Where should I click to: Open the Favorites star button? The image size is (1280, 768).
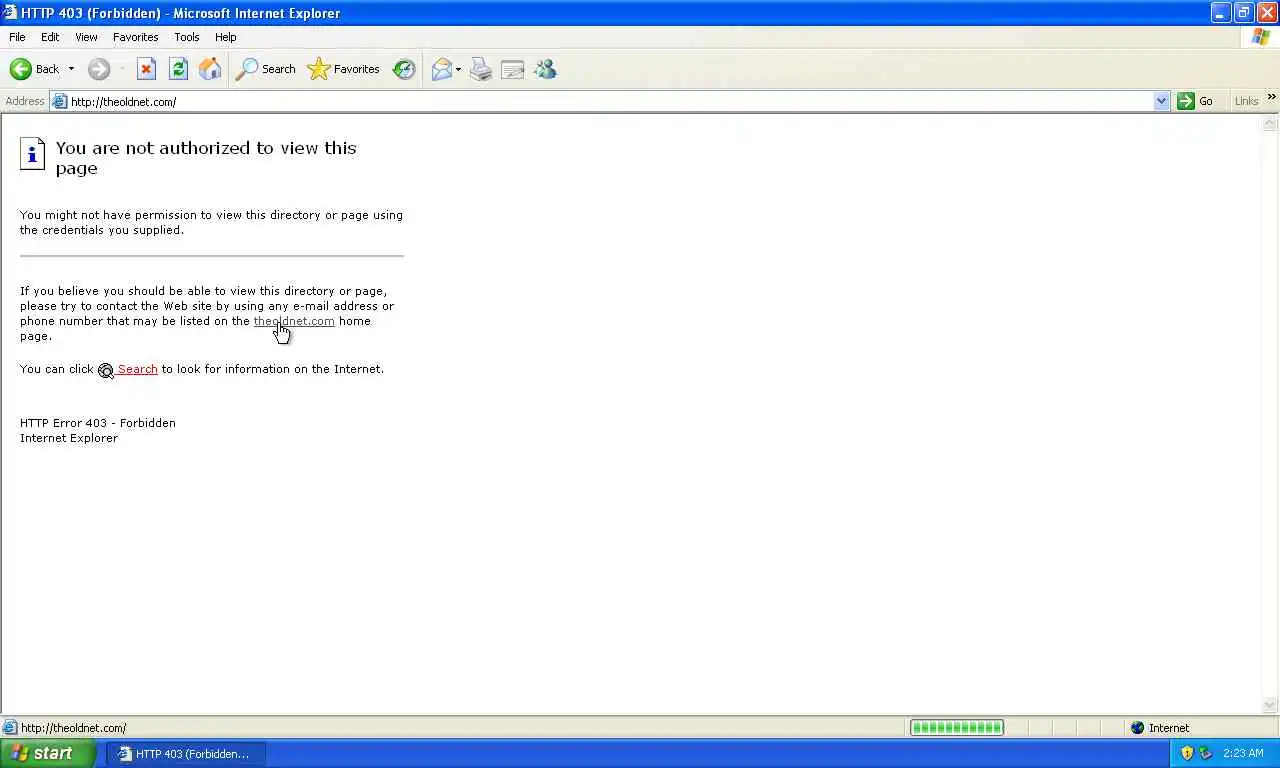[344, 69]
